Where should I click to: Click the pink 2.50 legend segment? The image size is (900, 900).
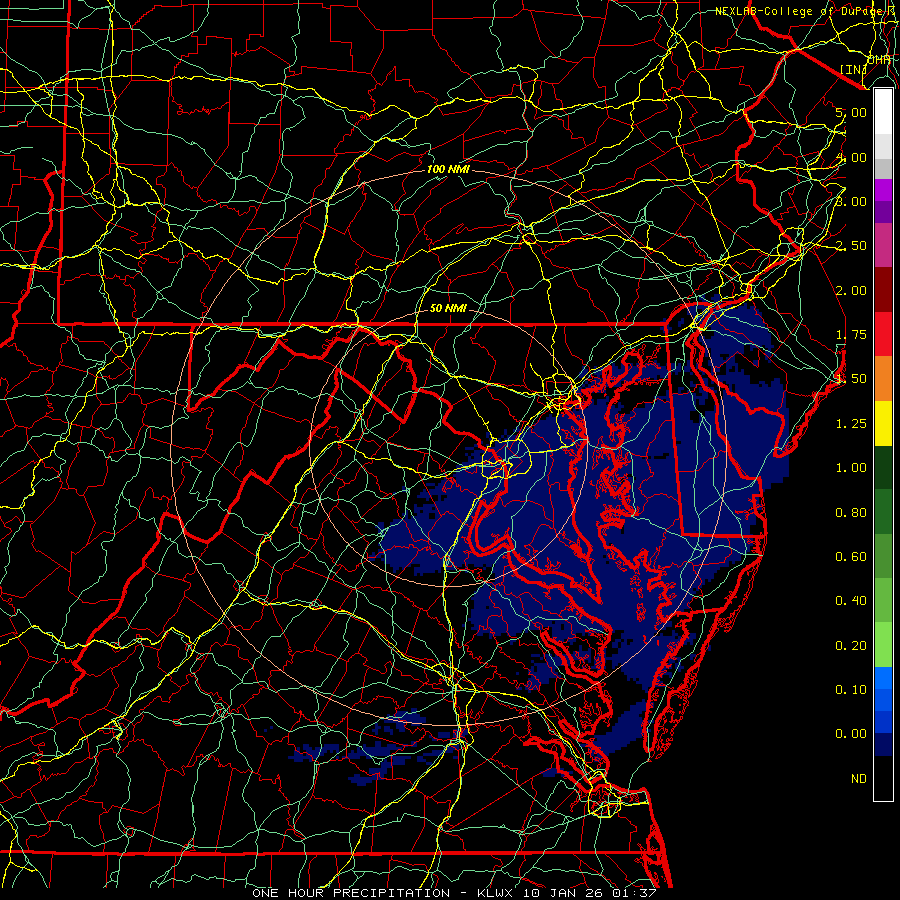(x=883, y=246)
